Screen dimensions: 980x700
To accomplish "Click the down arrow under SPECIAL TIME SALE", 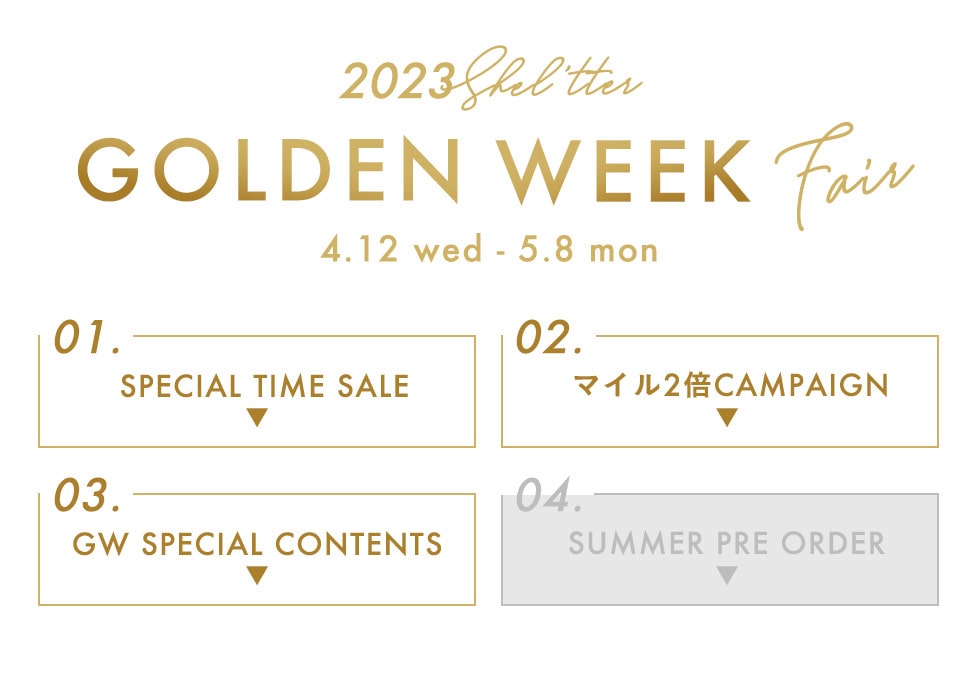I will [x=257, y=418].
